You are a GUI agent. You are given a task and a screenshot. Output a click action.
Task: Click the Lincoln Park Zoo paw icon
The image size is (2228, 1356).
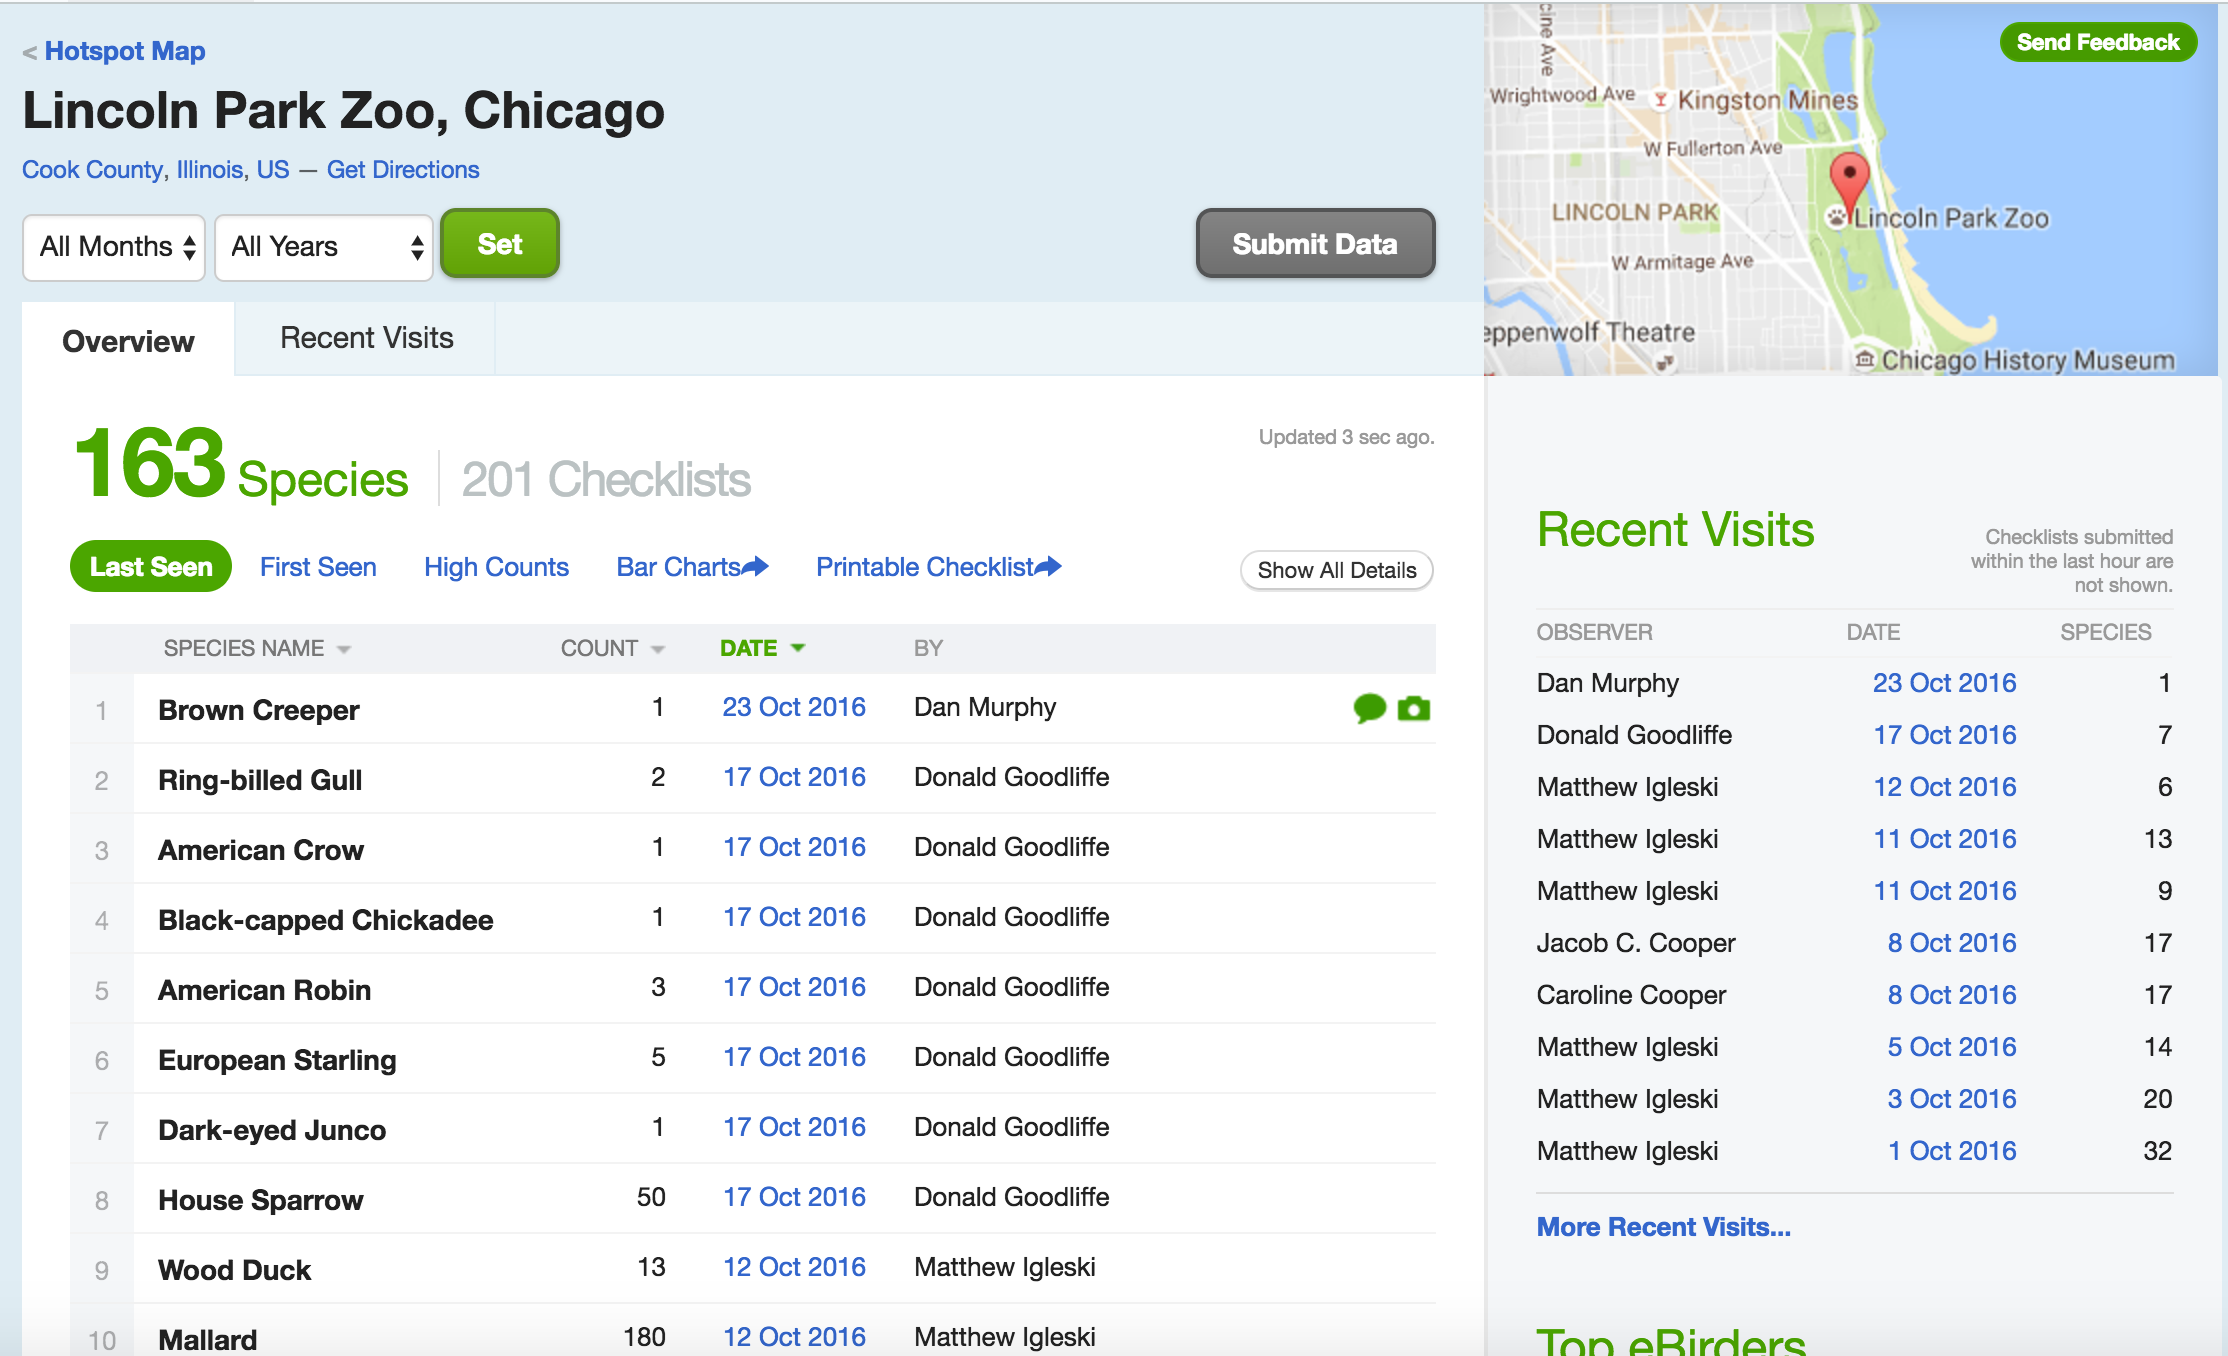[x=1837, y=217]
